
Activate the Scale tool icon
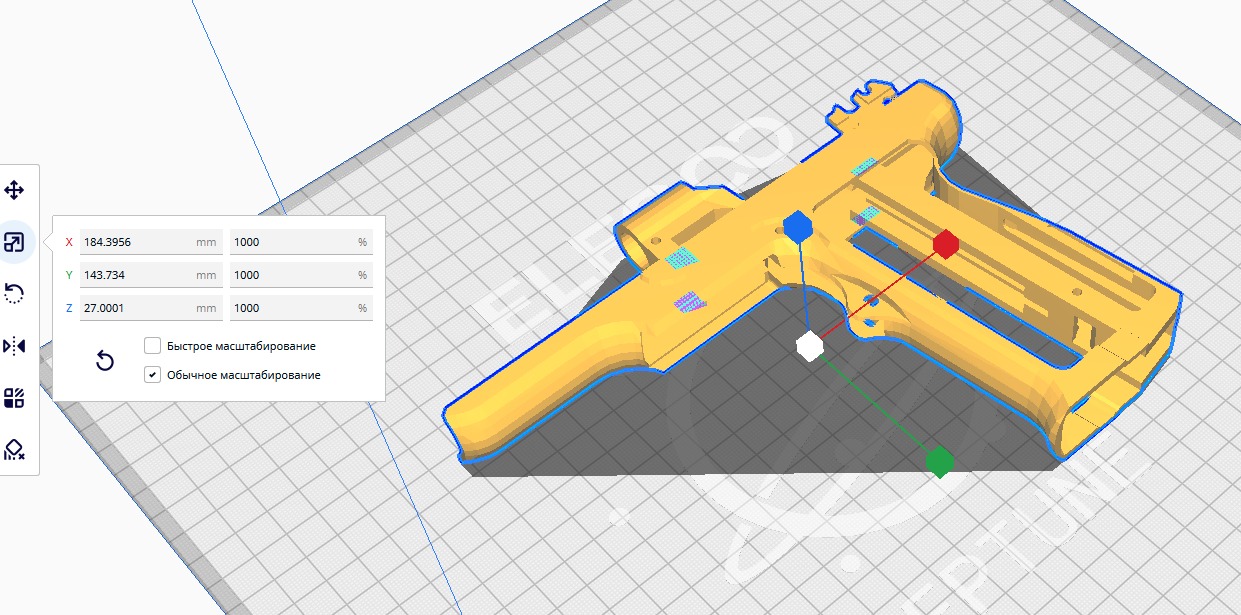click(x=15, y=242)
